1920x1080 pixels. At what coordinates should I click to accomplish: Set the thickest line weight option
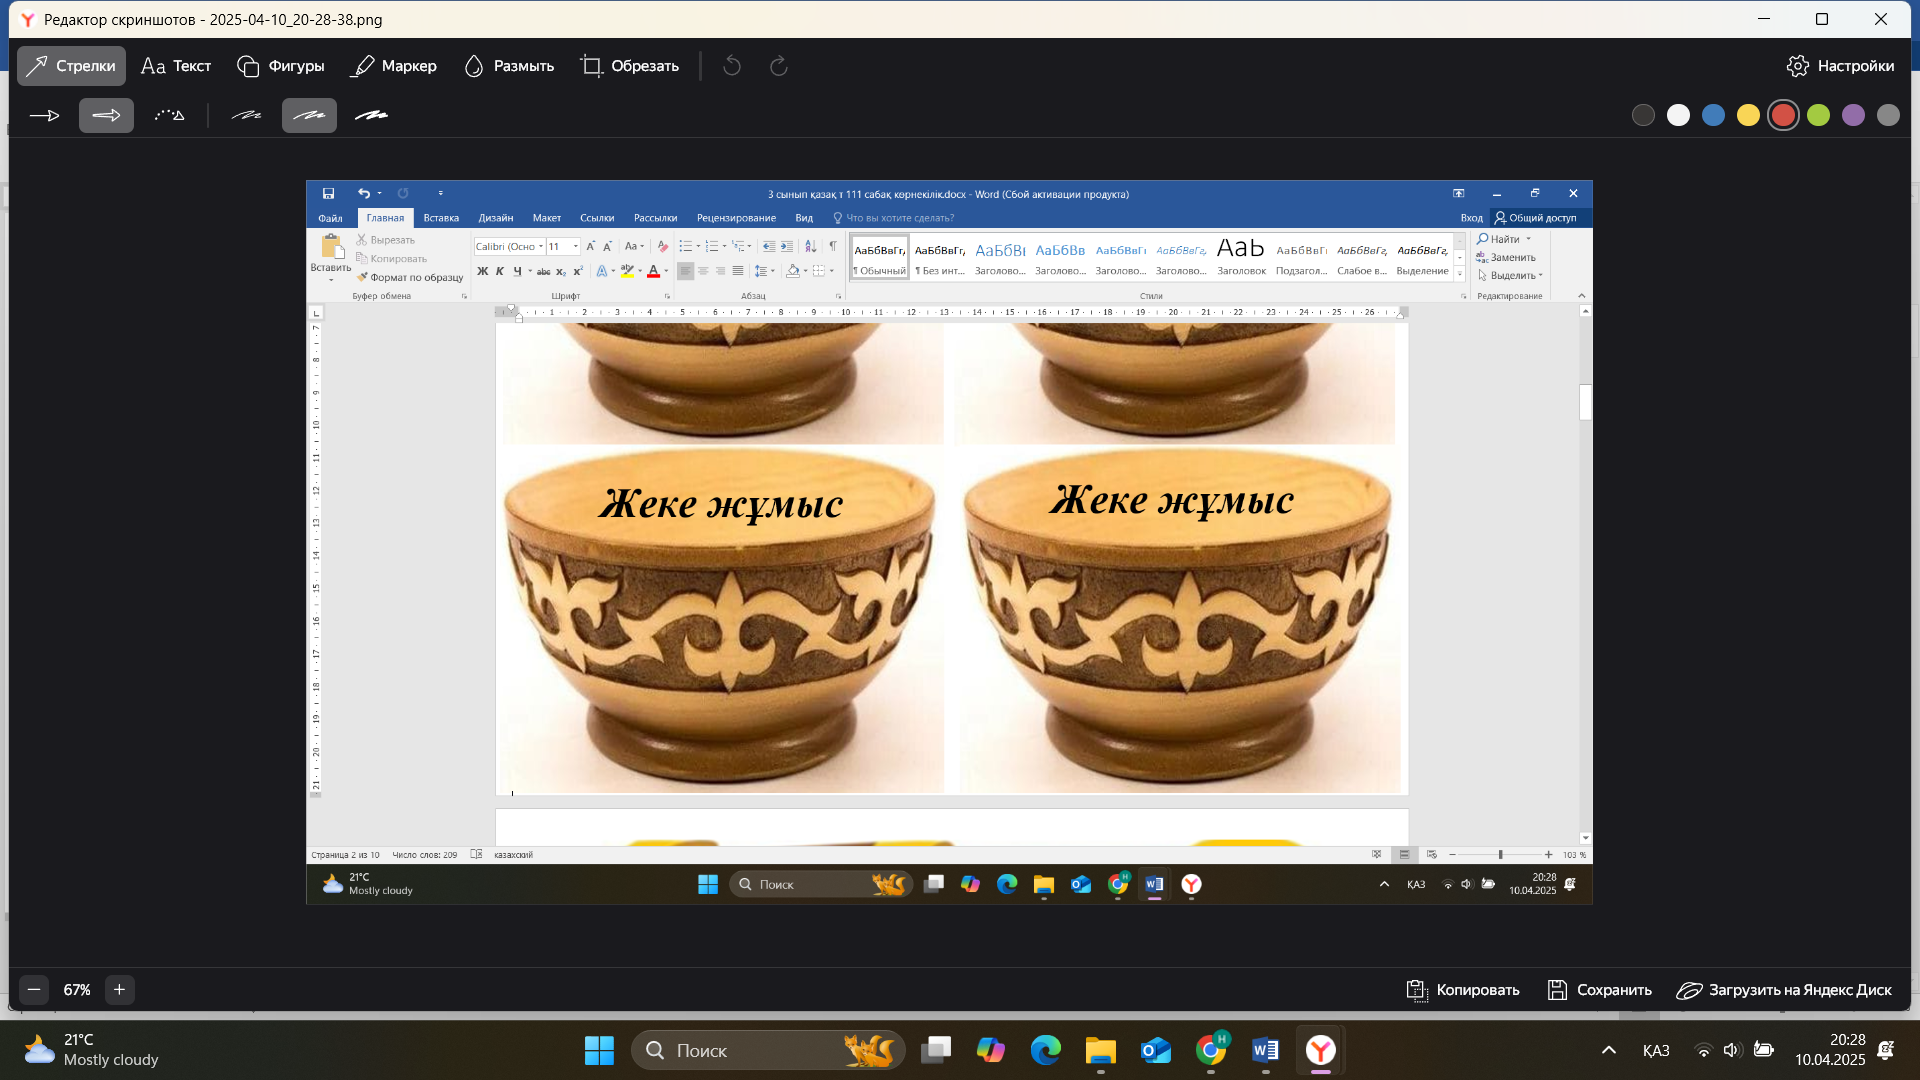coord(372,116)
